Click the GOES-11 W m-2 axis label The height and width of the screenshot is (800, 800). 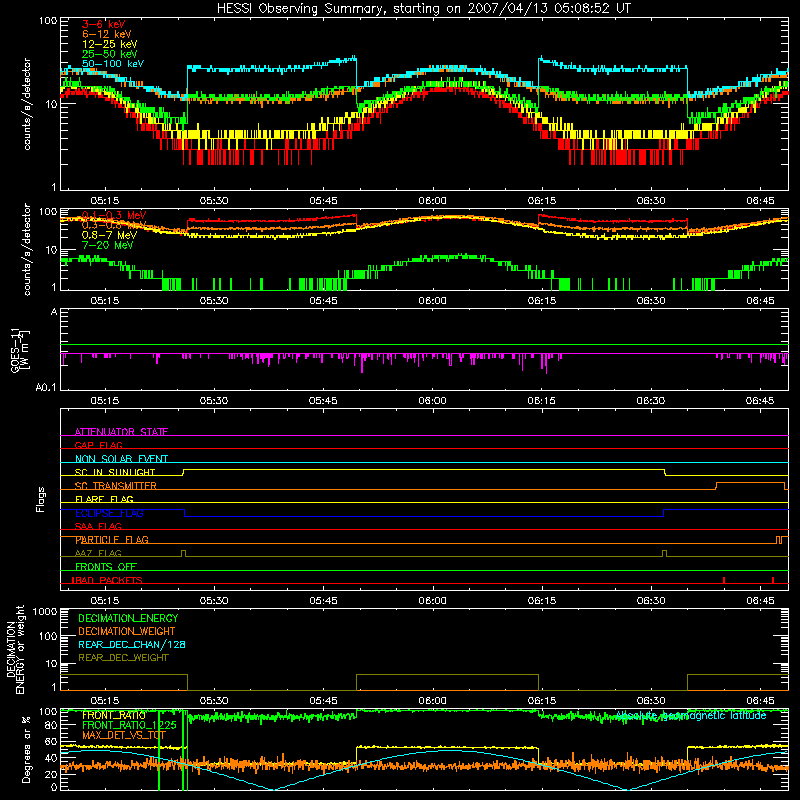pyautogui.click(x=20, y=350)
